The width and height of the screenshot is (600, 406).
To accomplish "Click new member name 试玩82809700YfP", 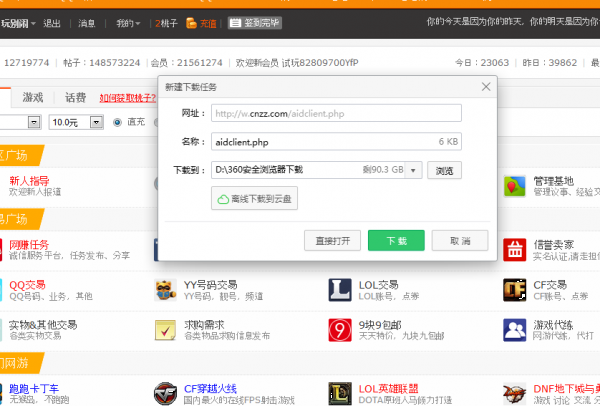I will [320, 63].
